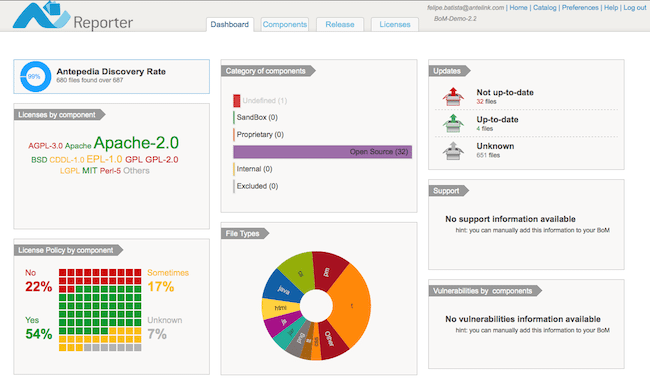The image size is (650, 383).
Task: Select the SandBox (0) category
Action: point(255,117)
